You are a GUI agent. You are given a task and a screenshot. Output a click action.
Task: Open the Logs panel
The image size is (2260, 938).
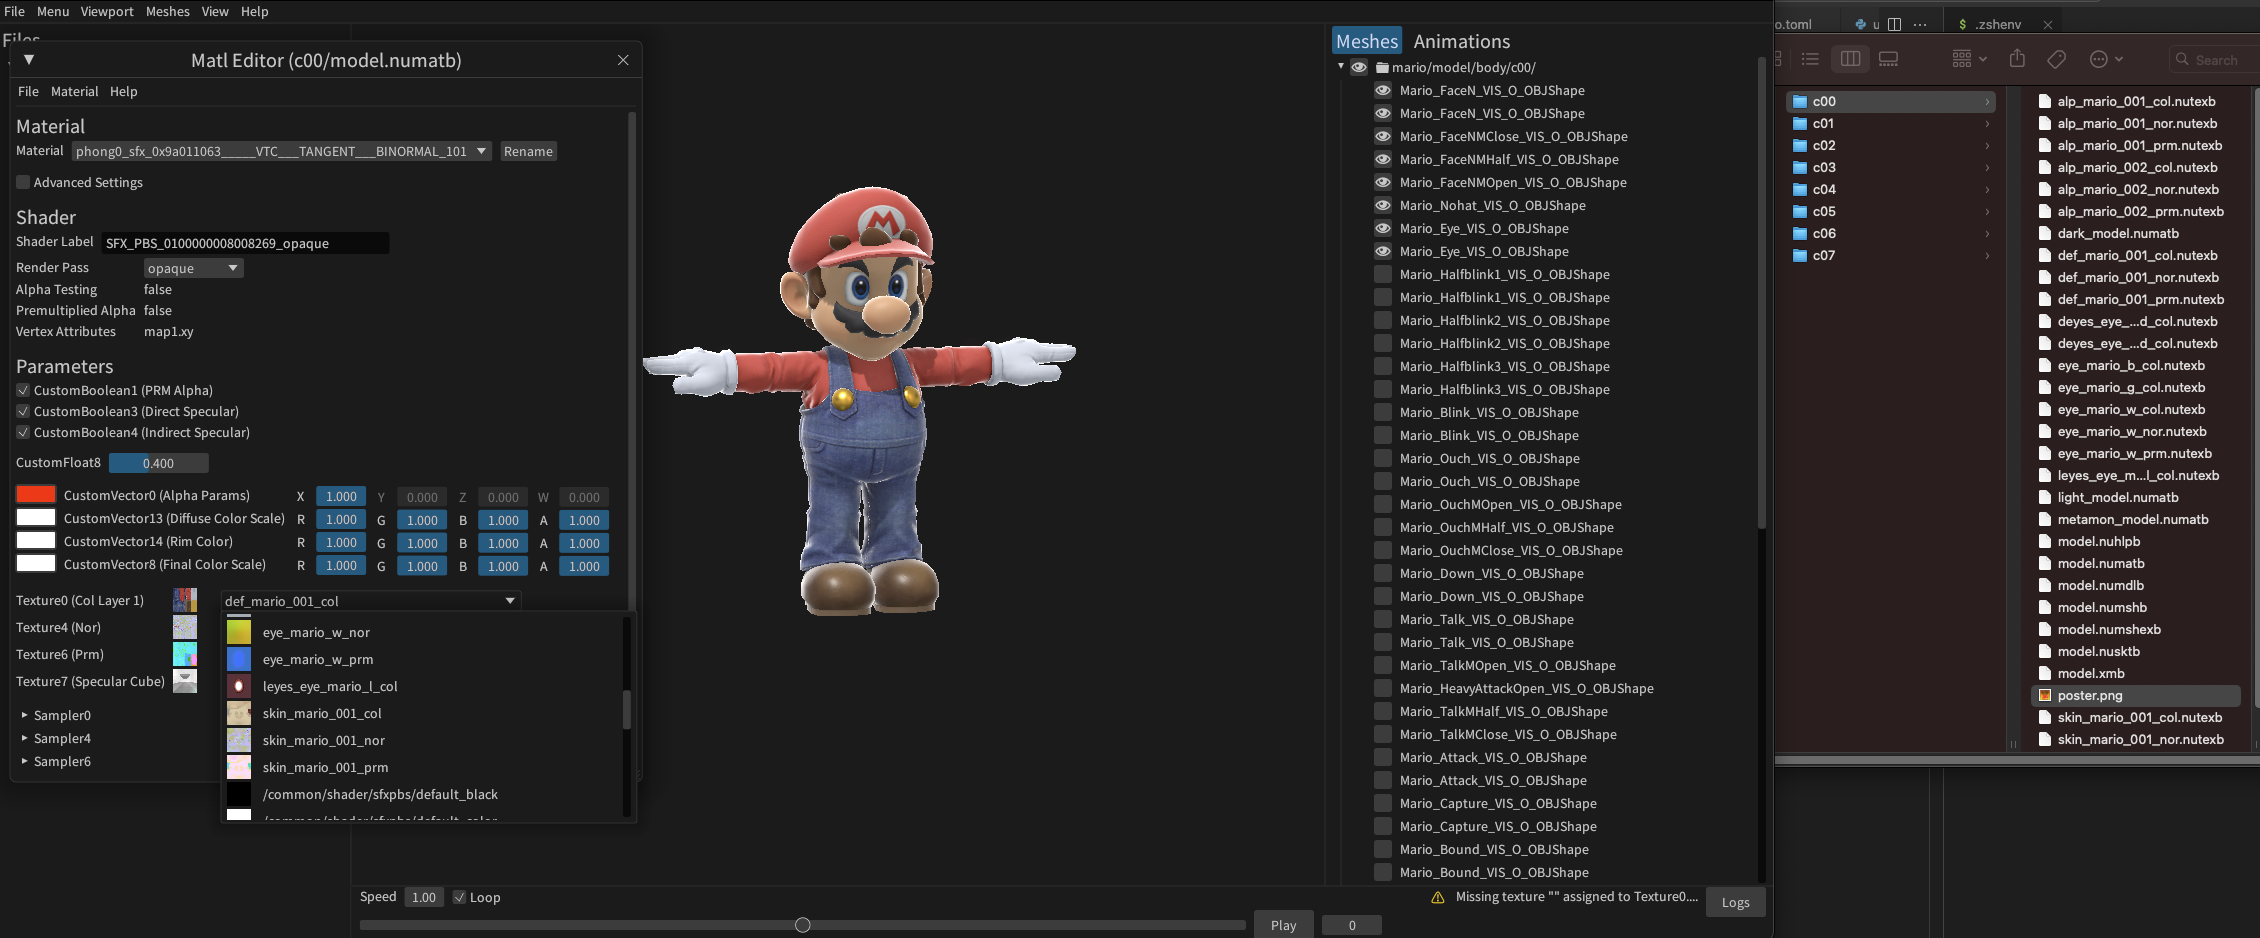tap(1735, 902)
